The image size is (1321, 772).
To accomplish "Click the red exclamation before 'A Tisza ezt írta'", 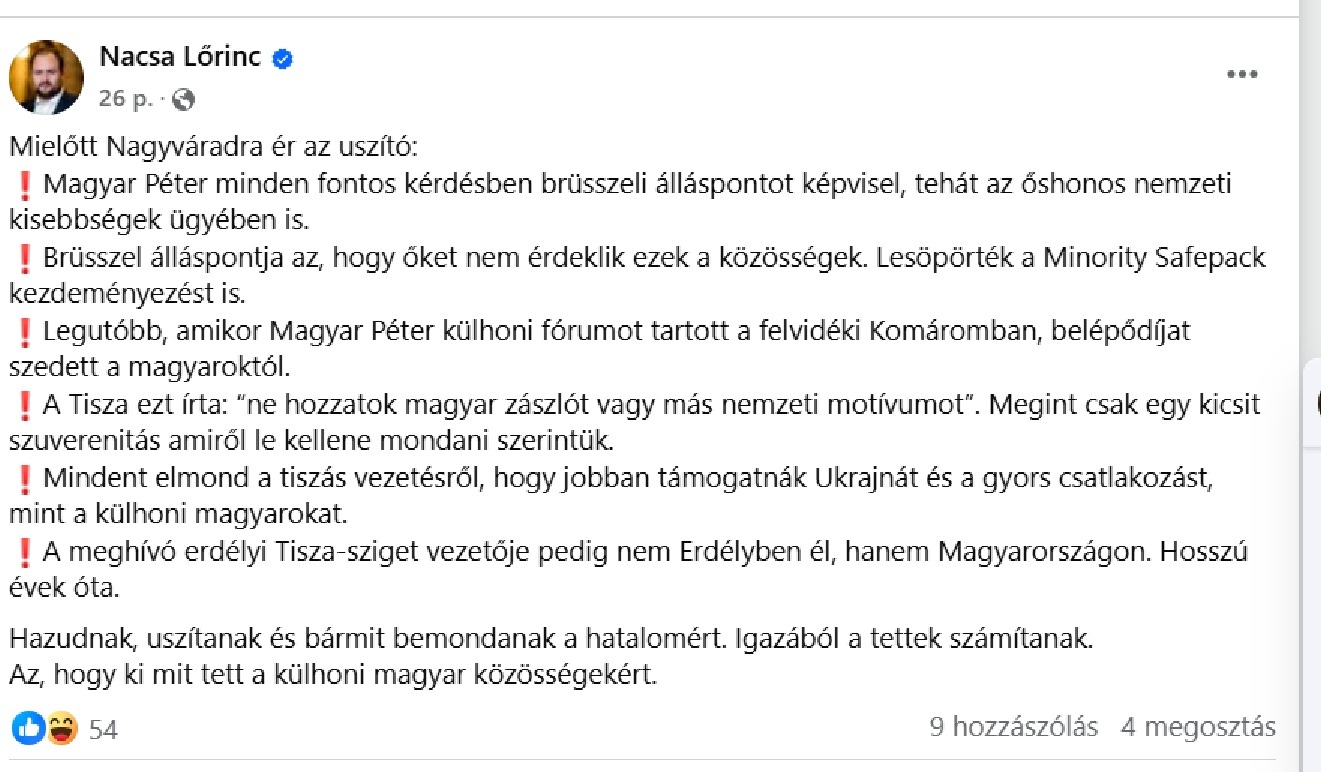I will coord(26,405).
